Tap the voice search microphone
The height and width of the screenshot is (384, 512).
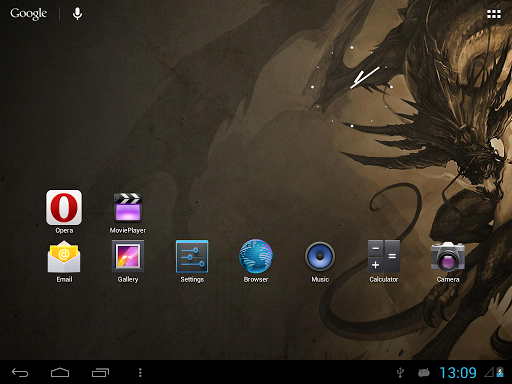point(77,14)
